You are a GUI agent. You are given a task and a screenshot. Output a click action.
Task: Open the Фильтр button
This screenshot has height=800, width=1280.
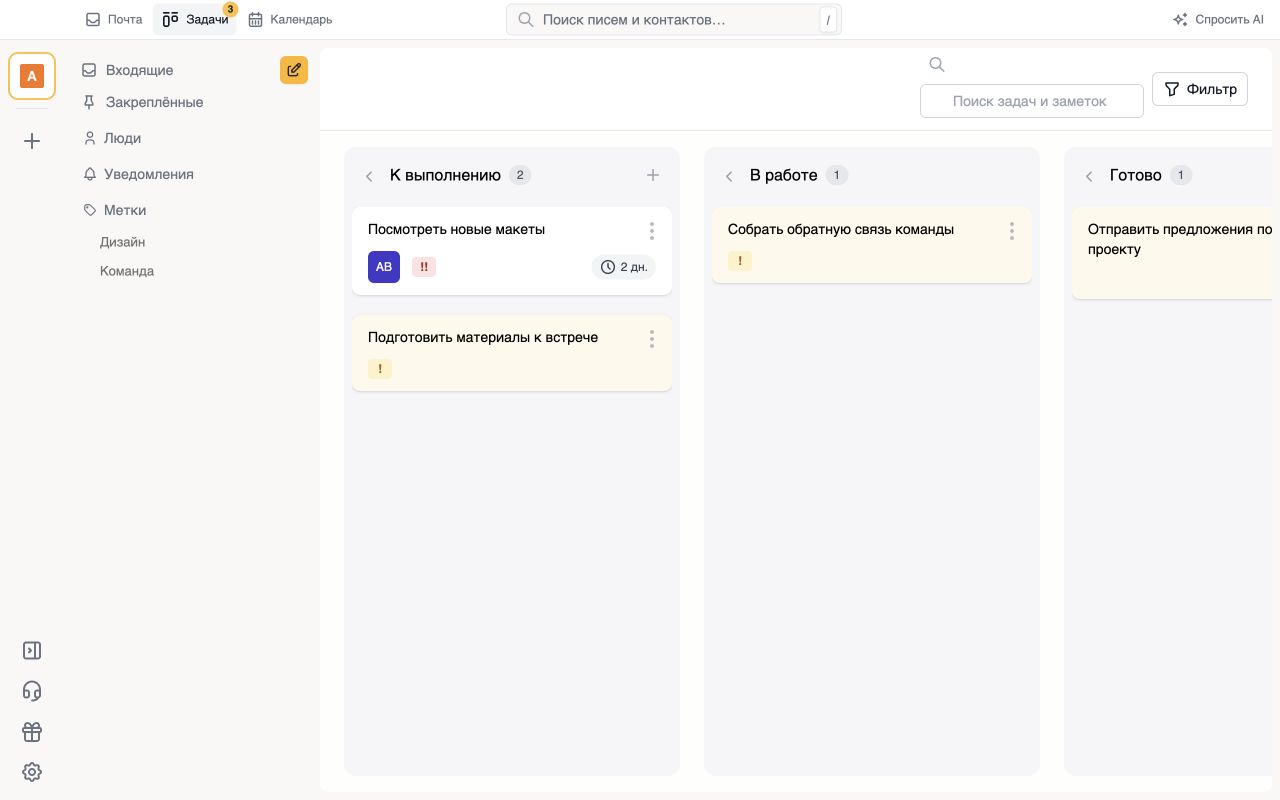[x=1200, y=89]
